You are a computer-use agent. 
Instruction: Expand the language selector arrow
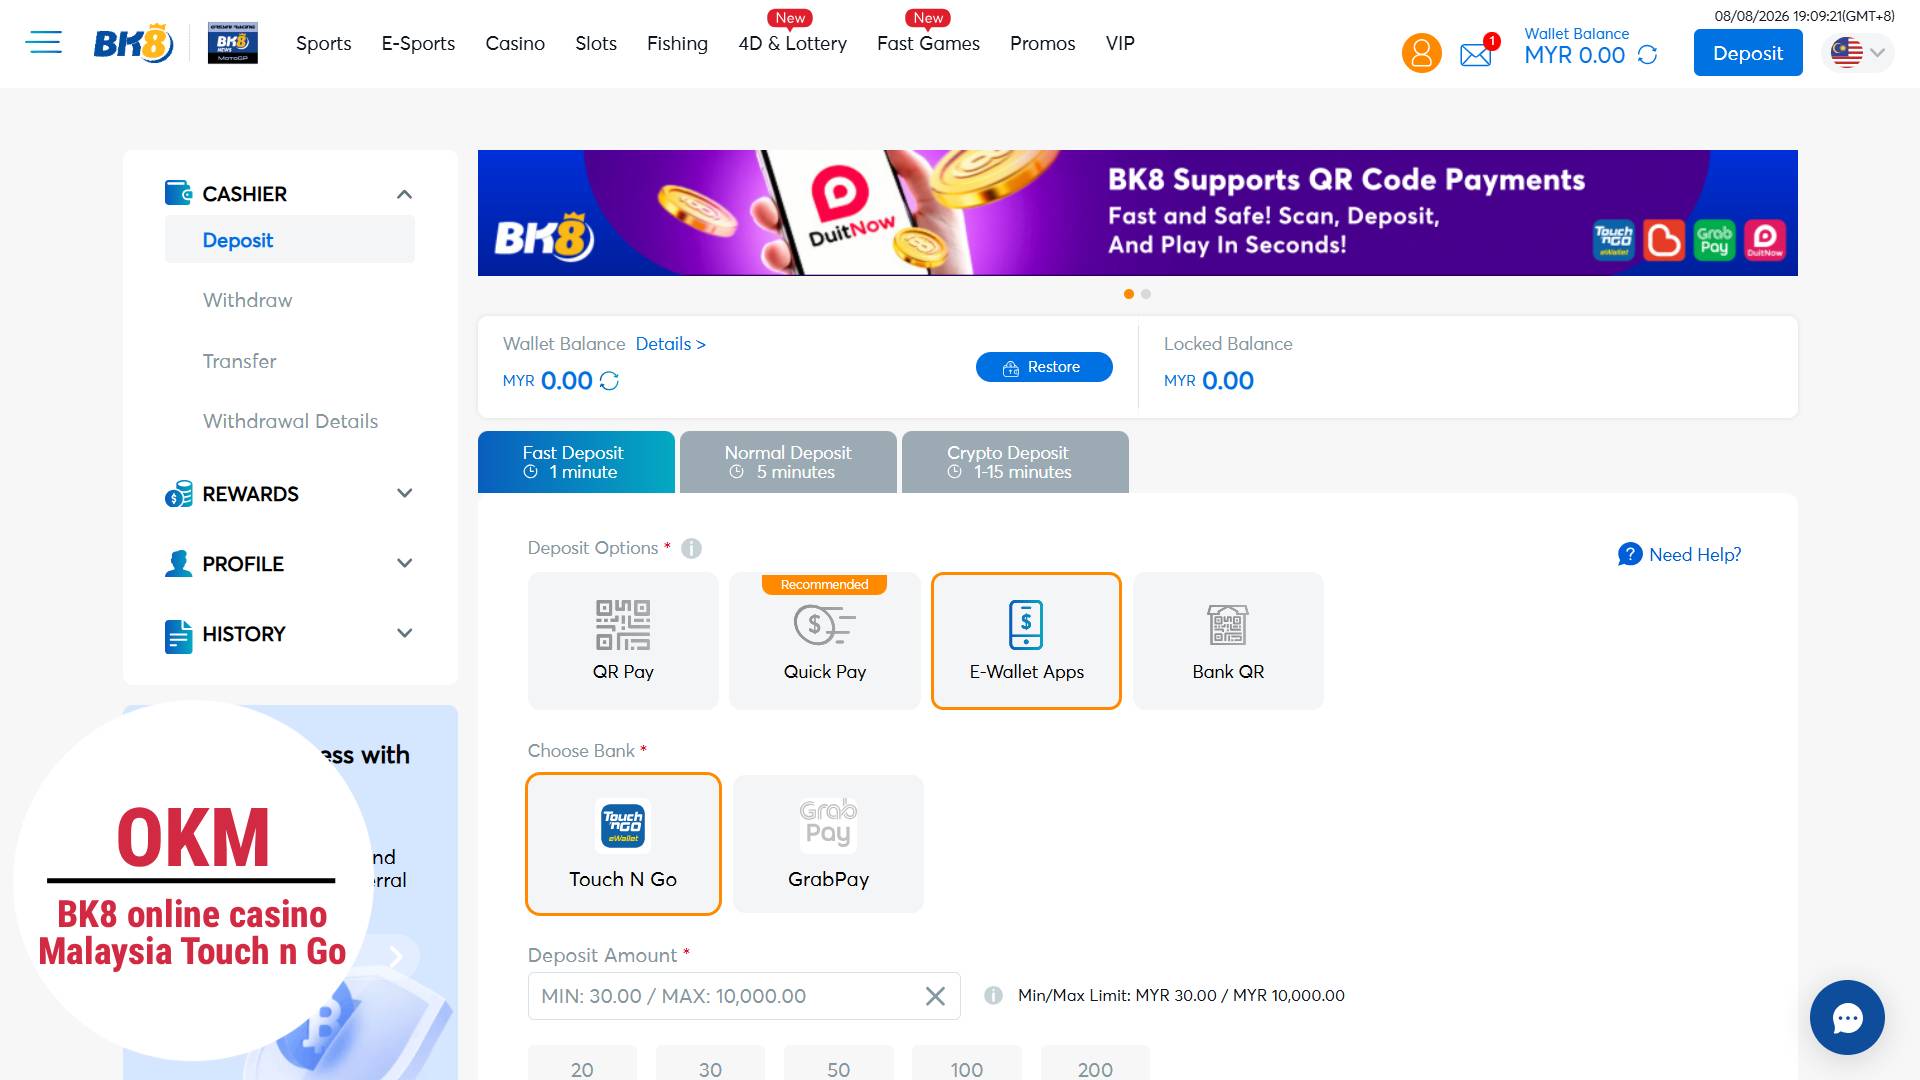click(1878, 53)
